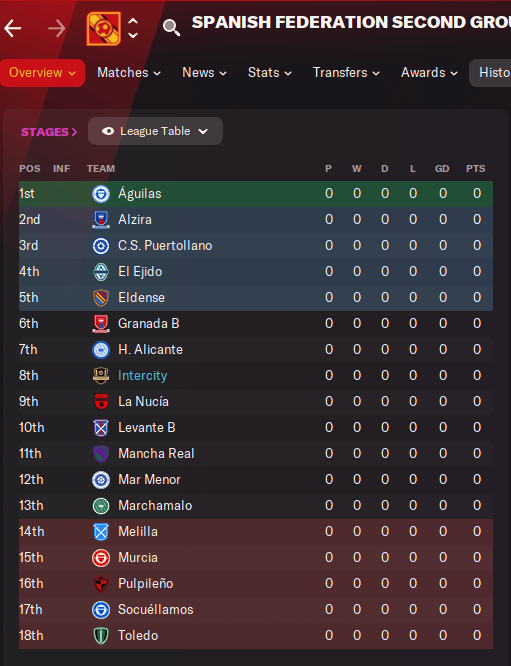
Task: Click the Intercity club badge
Action: pyautogui.click(x=101, y=376)
